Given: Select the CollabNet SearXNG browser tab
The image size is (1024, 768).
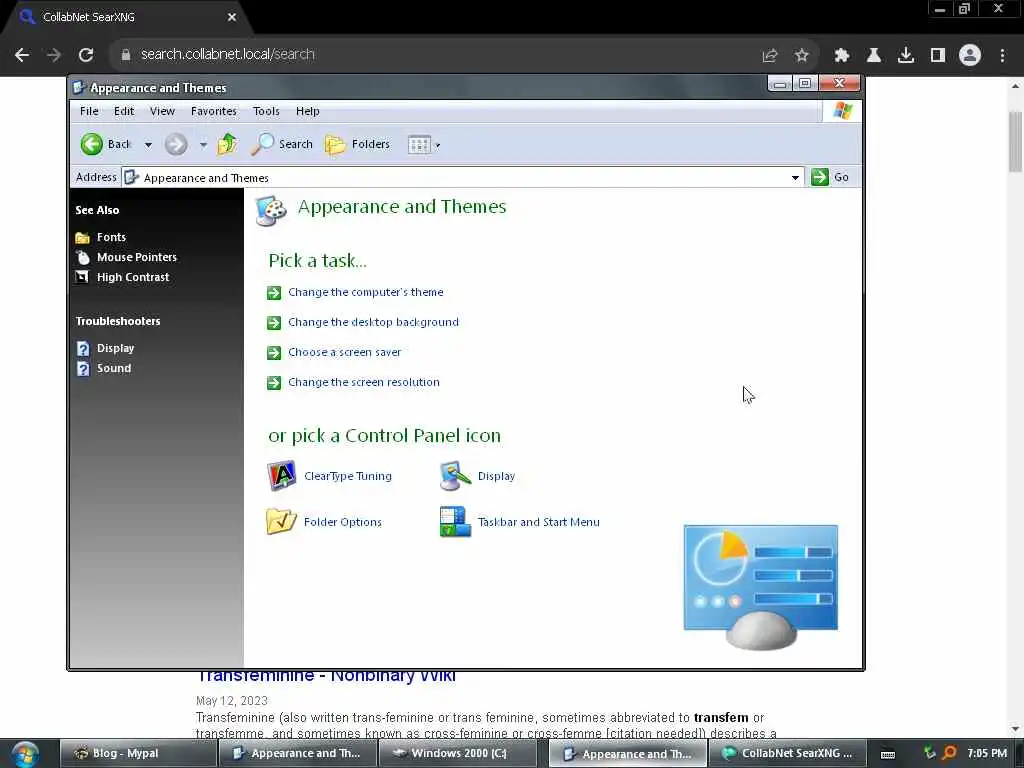Looking at the screenshot, I should click(129, 17).
